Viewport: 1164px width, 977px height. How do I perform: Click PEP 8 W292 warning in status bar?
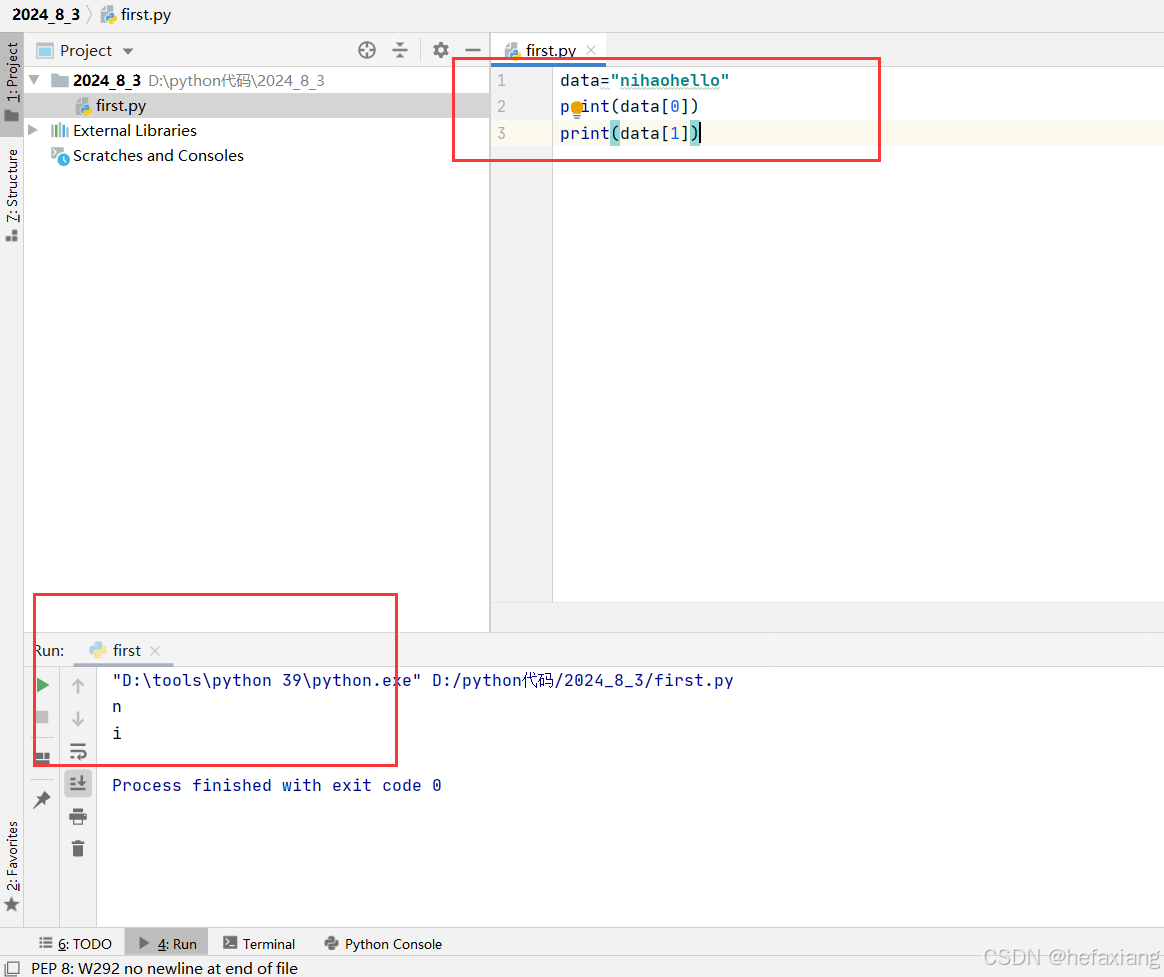point(164,968)
